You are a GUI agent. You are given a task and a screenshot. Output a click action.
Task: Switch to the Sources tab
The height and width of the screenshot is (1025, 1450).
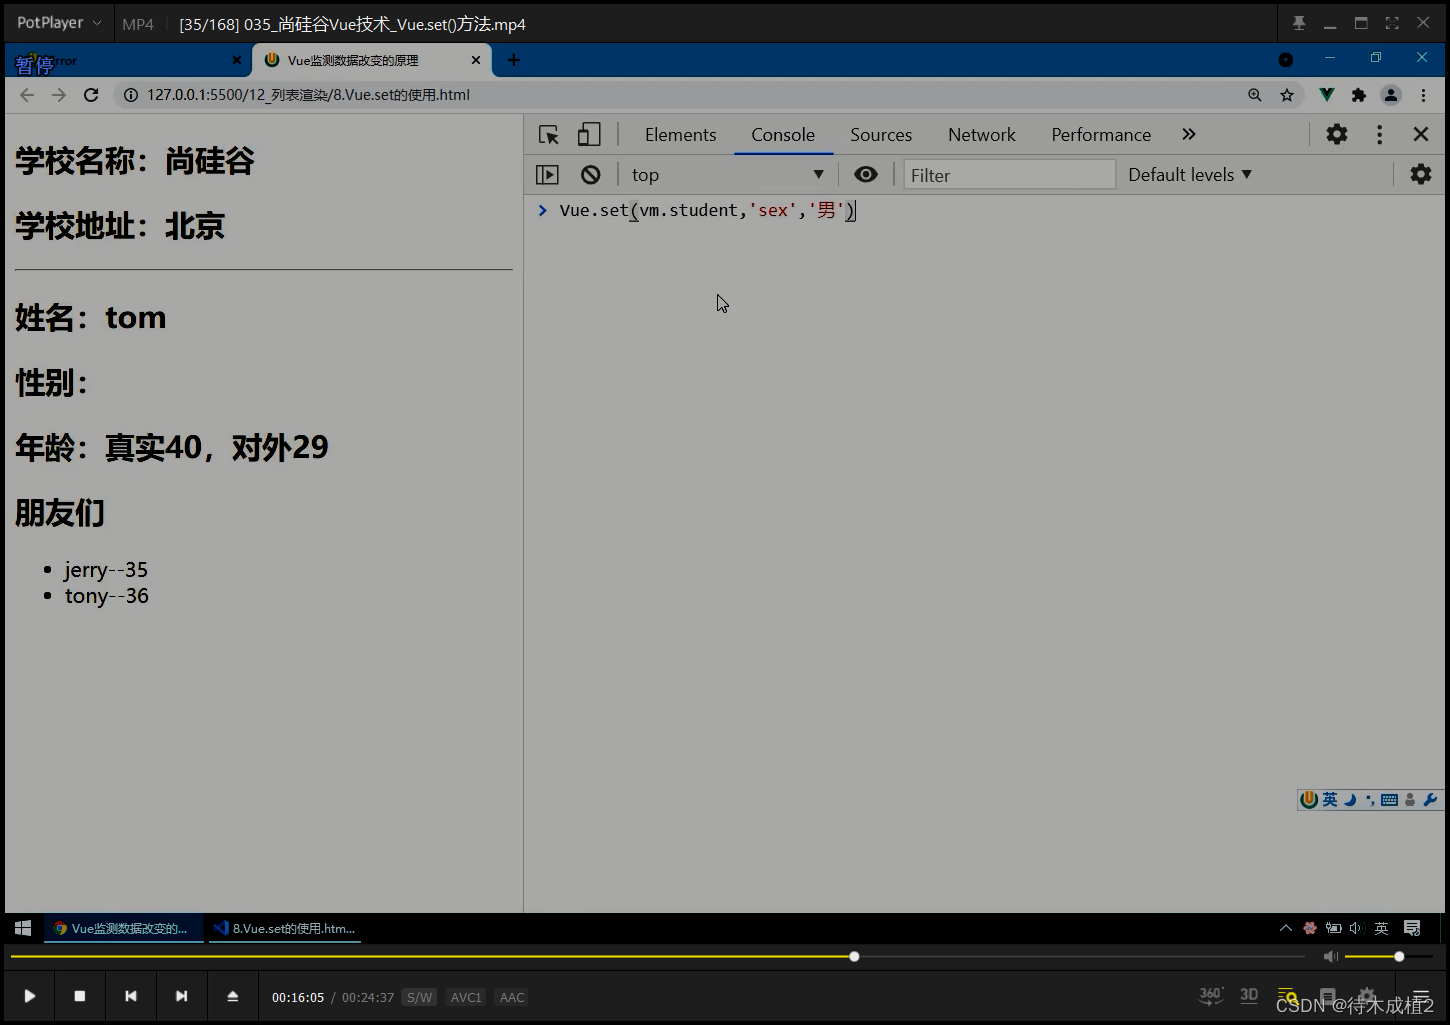tap(881, 135)
